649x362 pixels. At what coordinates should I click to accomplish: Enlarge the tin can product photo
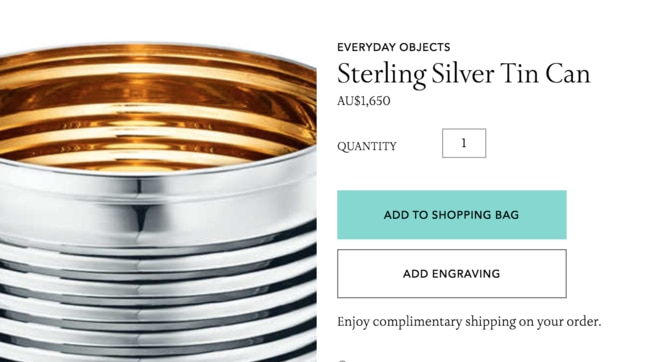[158, 201]
